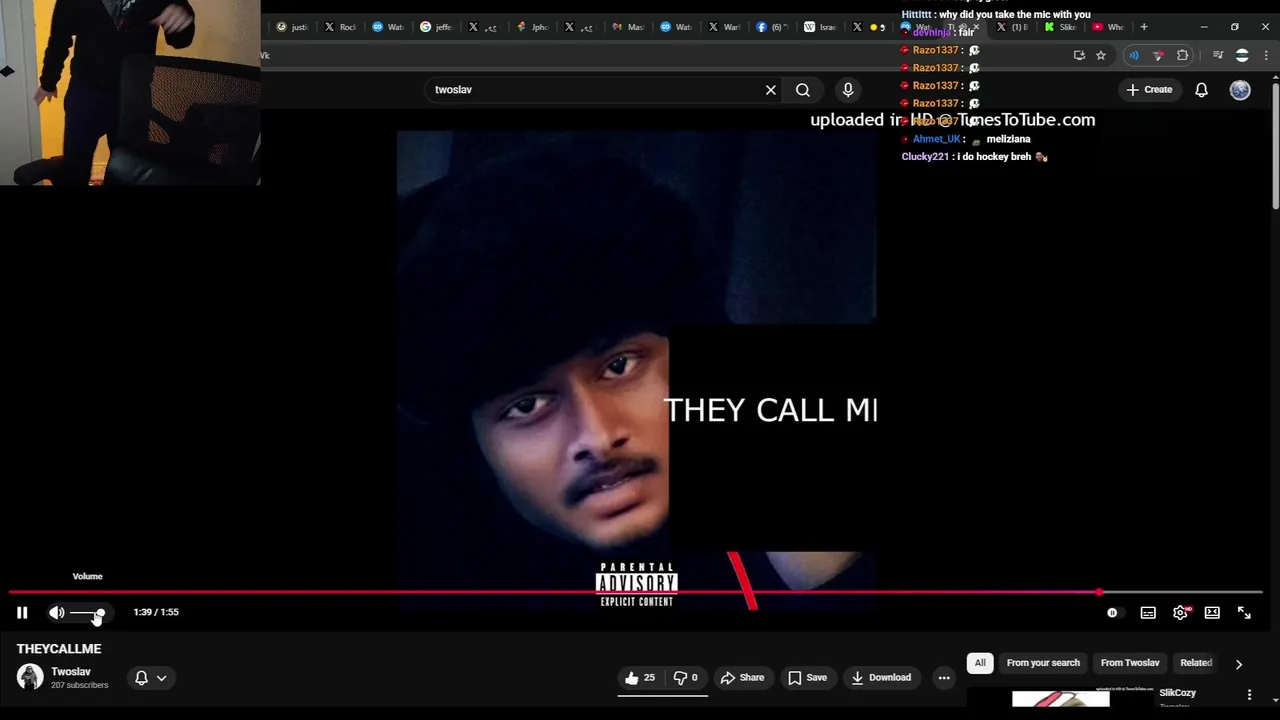Click the webcam overlay feed

(130, 92)
